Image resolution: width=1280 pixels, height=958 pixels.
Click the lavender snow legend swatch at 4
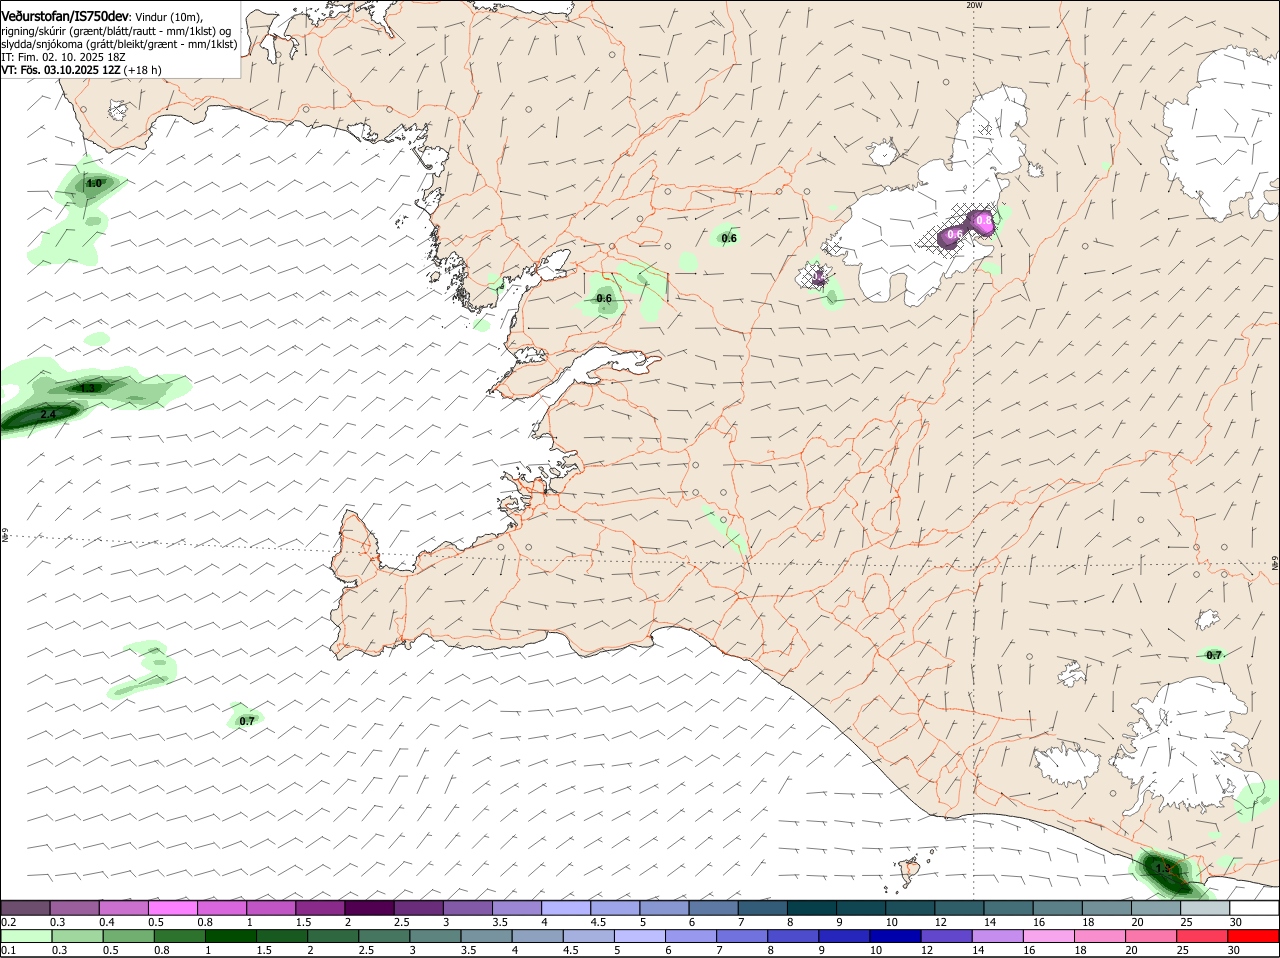click(x=566, y=908)
